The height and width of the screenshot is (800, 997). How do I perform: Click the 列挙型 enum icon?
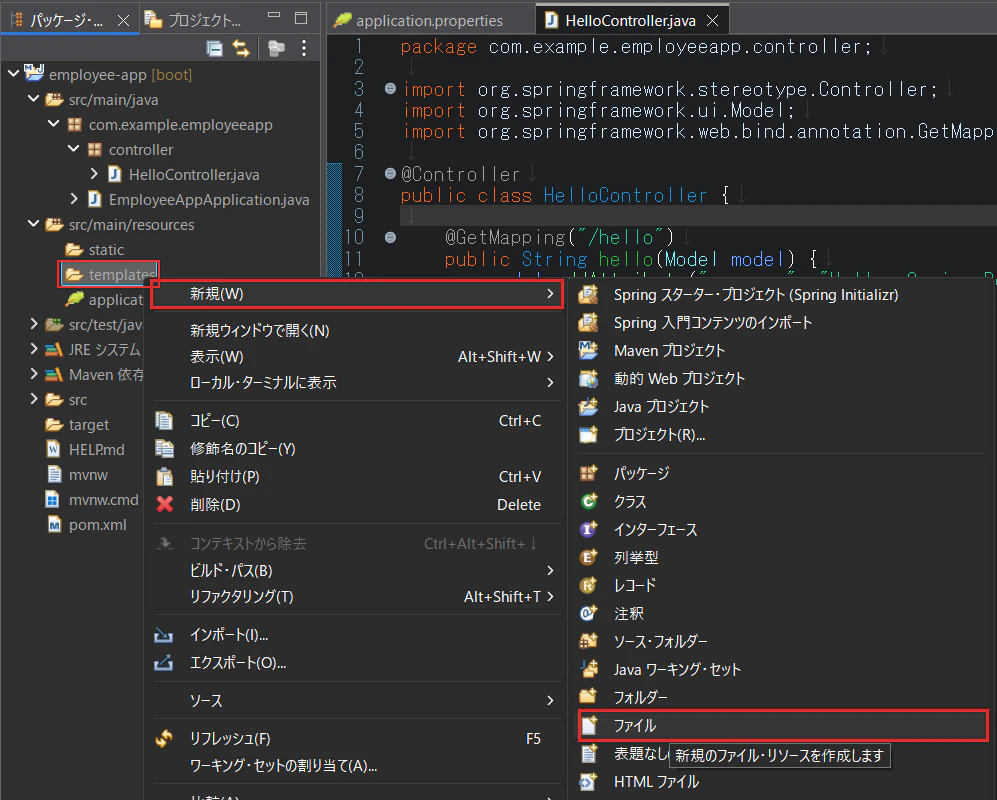pos(589,557)
